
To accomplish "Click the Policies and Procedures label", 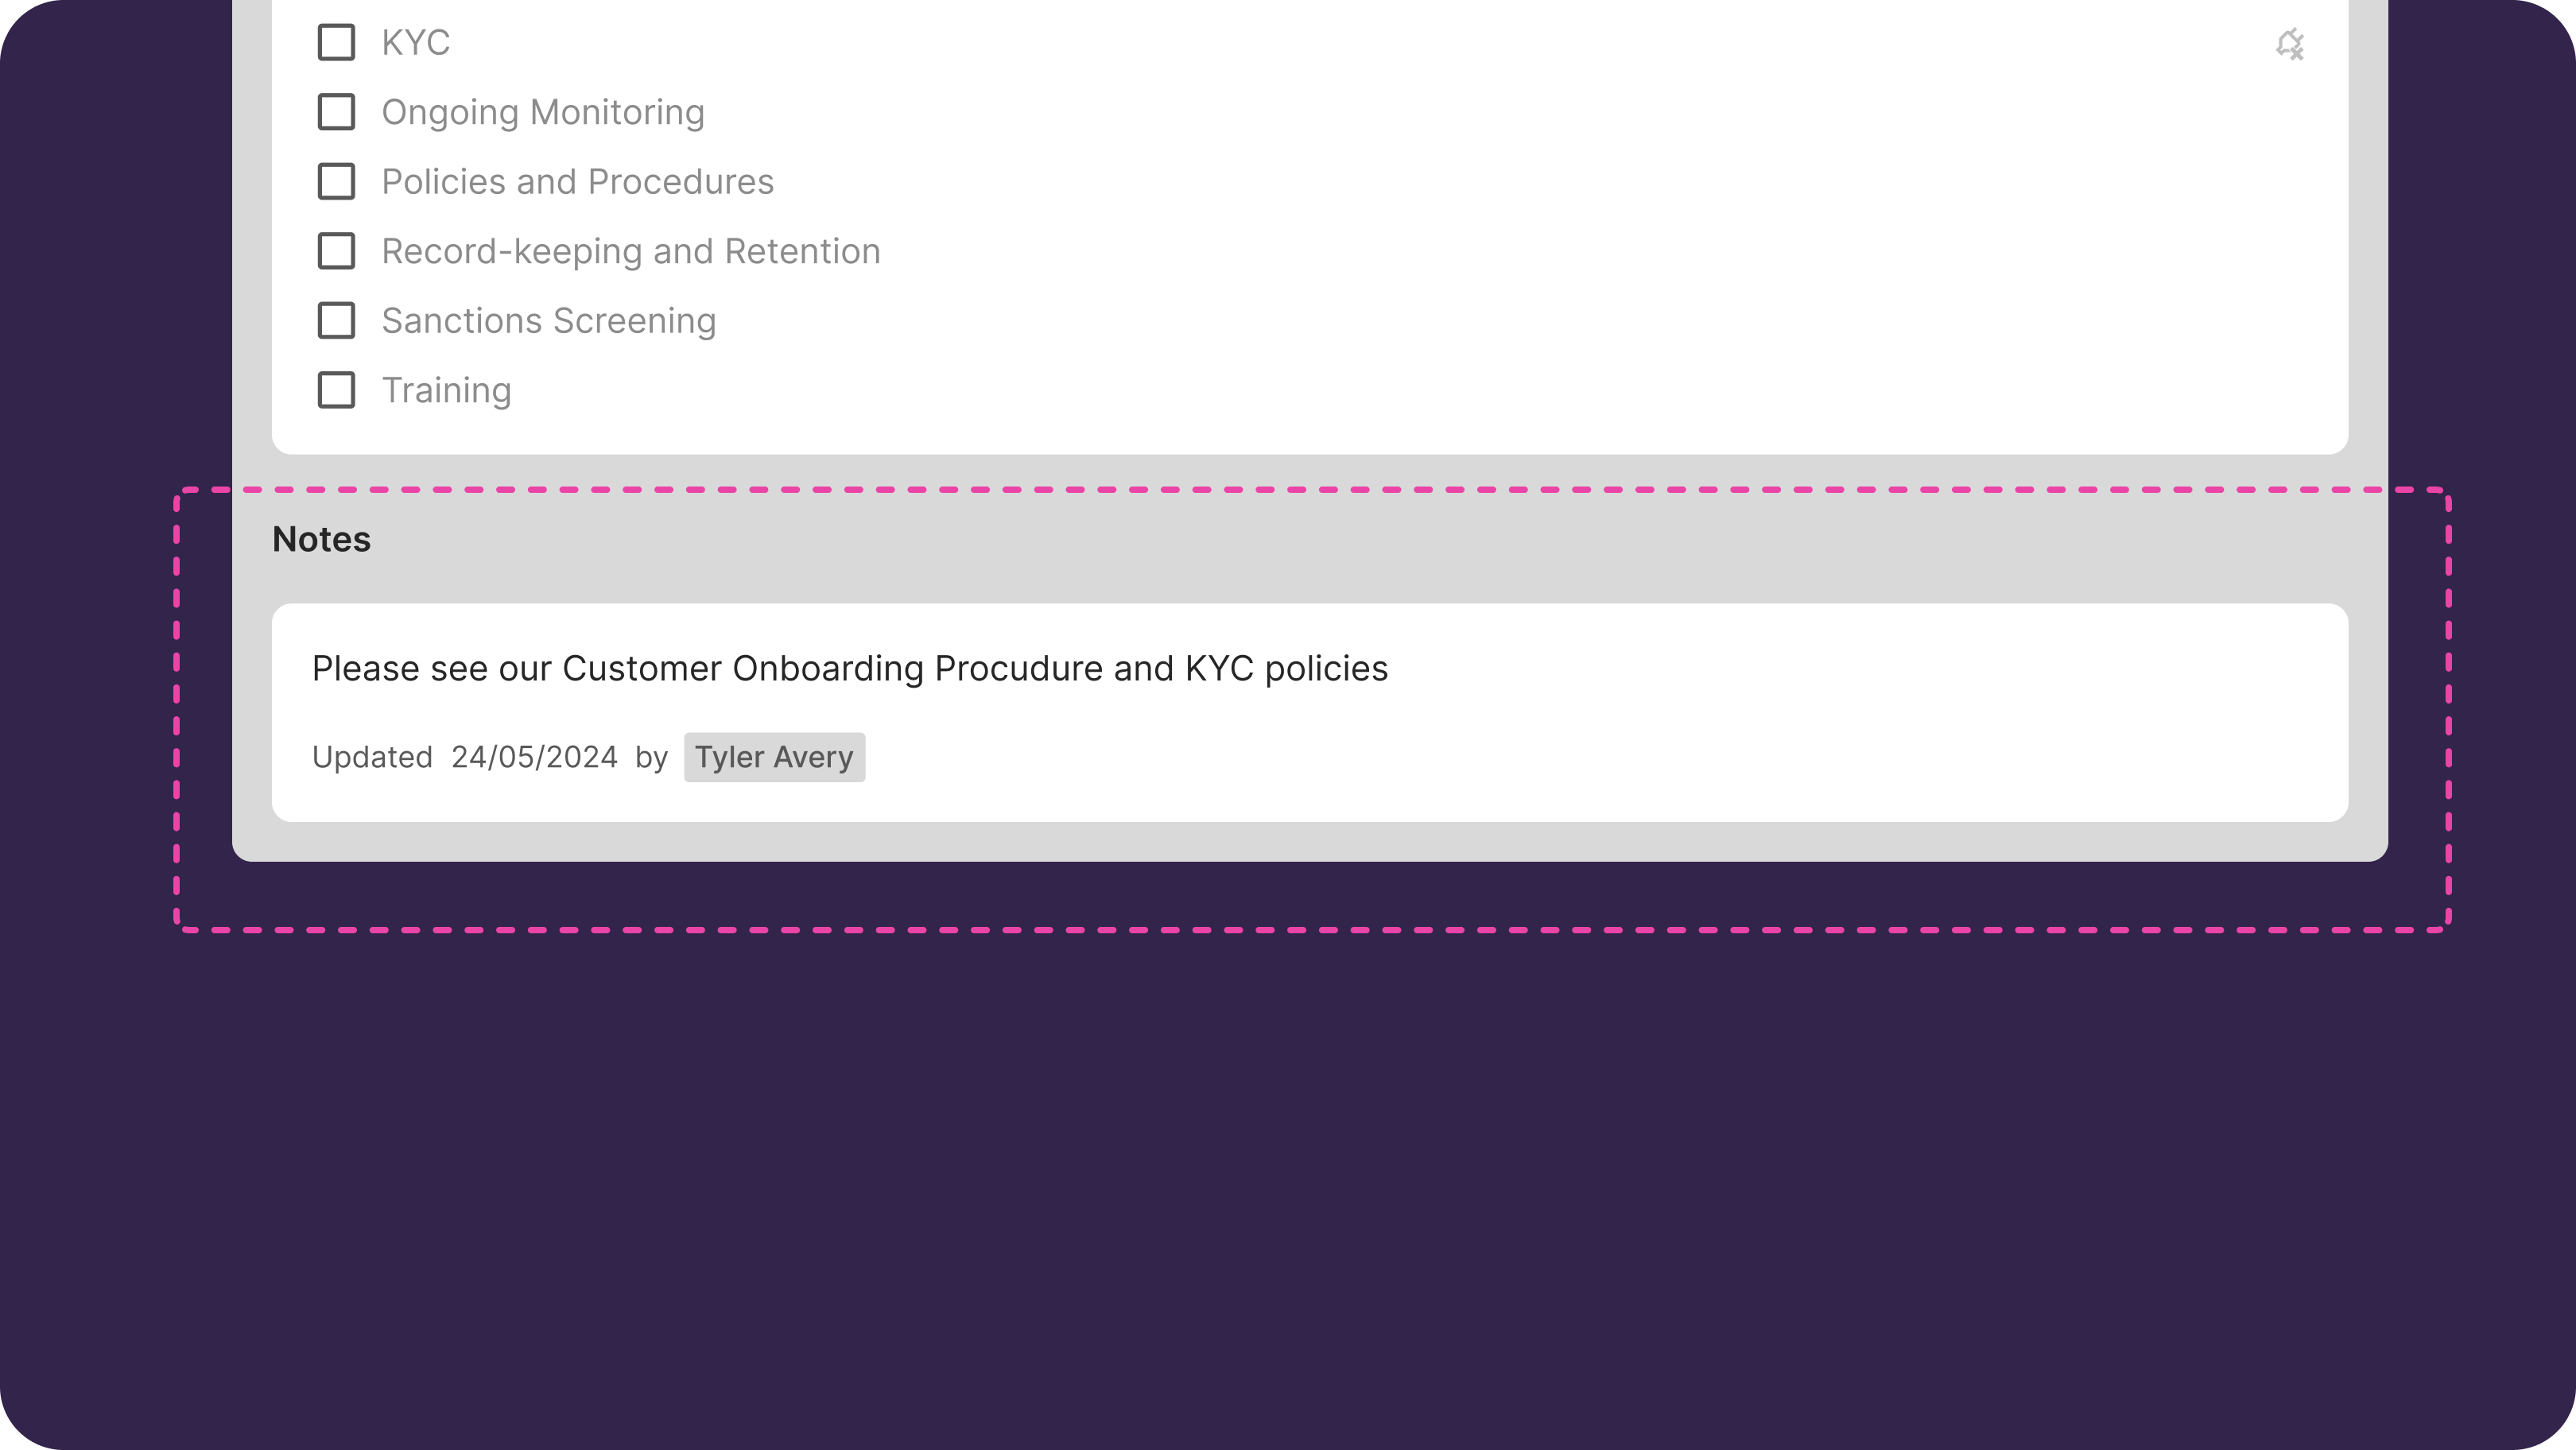I will coord(577,182).
